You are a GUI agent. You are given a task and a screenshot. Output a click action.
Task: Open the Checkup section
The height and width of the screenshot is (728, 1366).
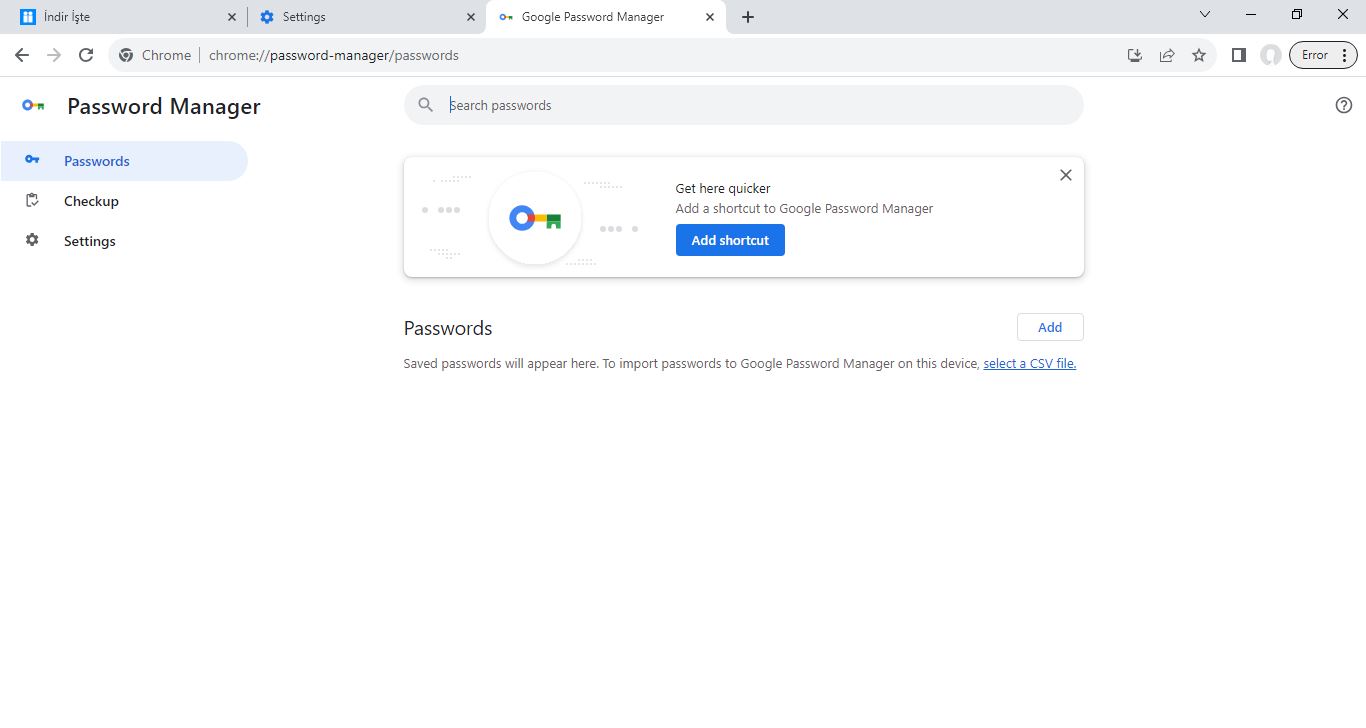tap(124, 201)
